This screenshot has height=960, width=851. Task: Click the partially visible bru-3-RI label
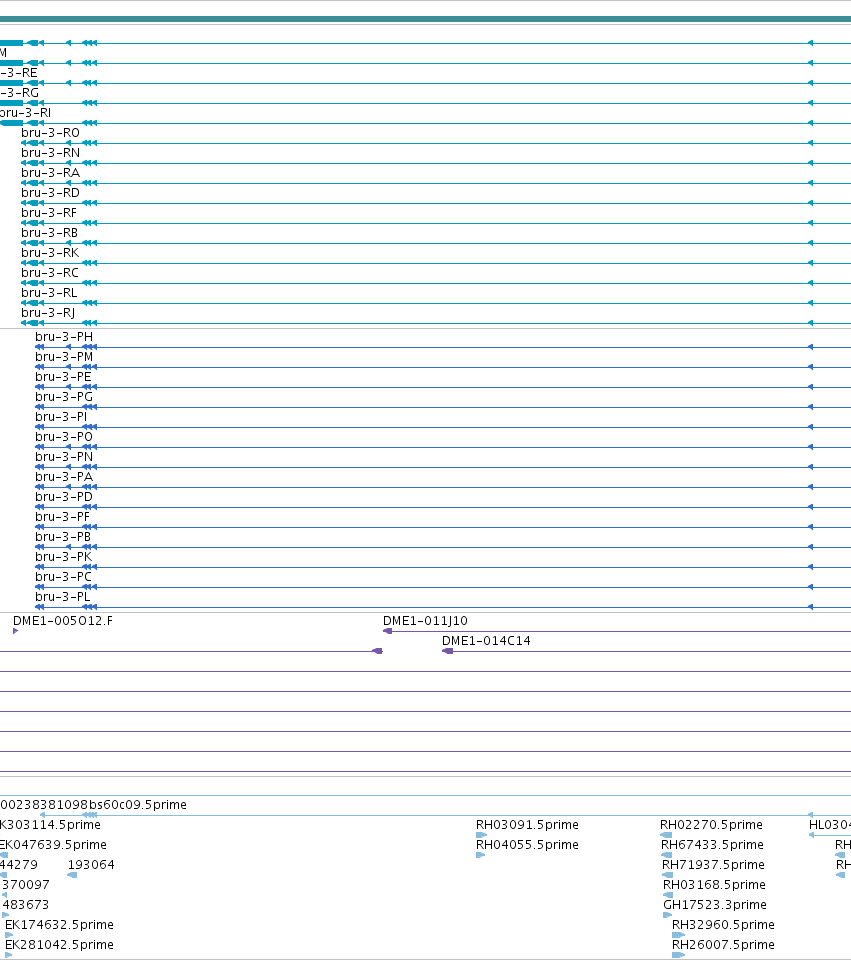click(25, 113)
